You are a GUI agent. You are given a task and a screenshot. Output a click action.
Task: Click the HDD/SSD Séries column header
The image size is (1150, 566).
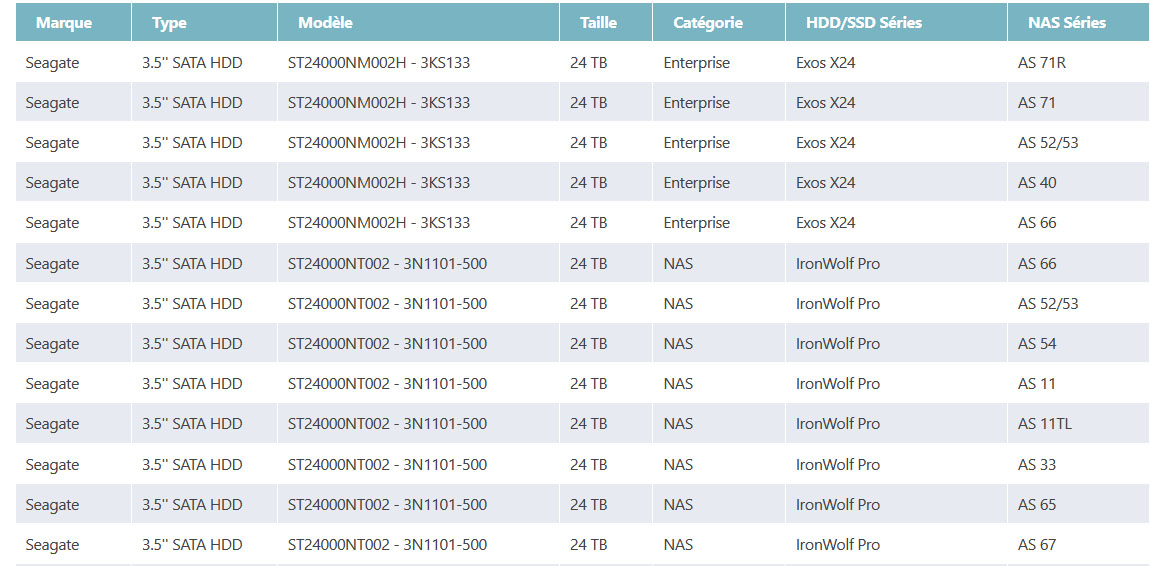(x=864, y=22)
